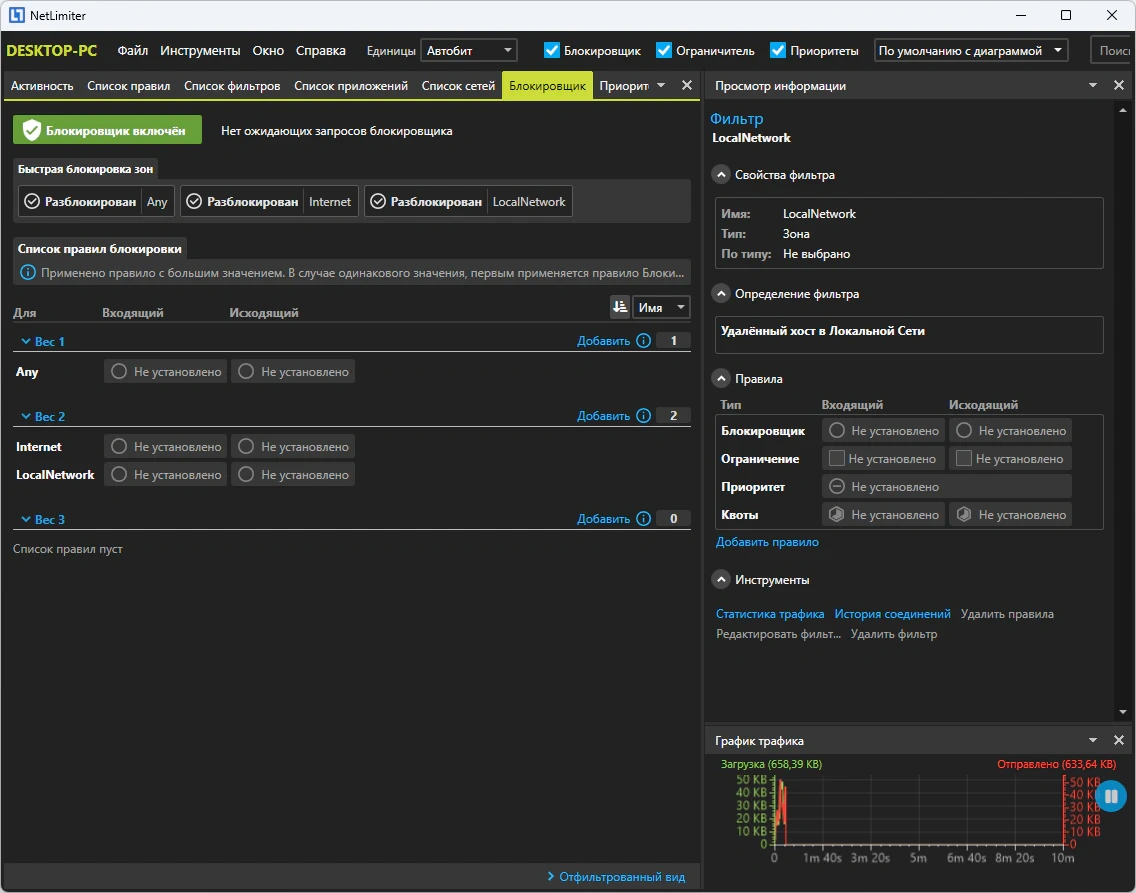
Task: Close the График трафика panel
Action: coord(1119,740)
